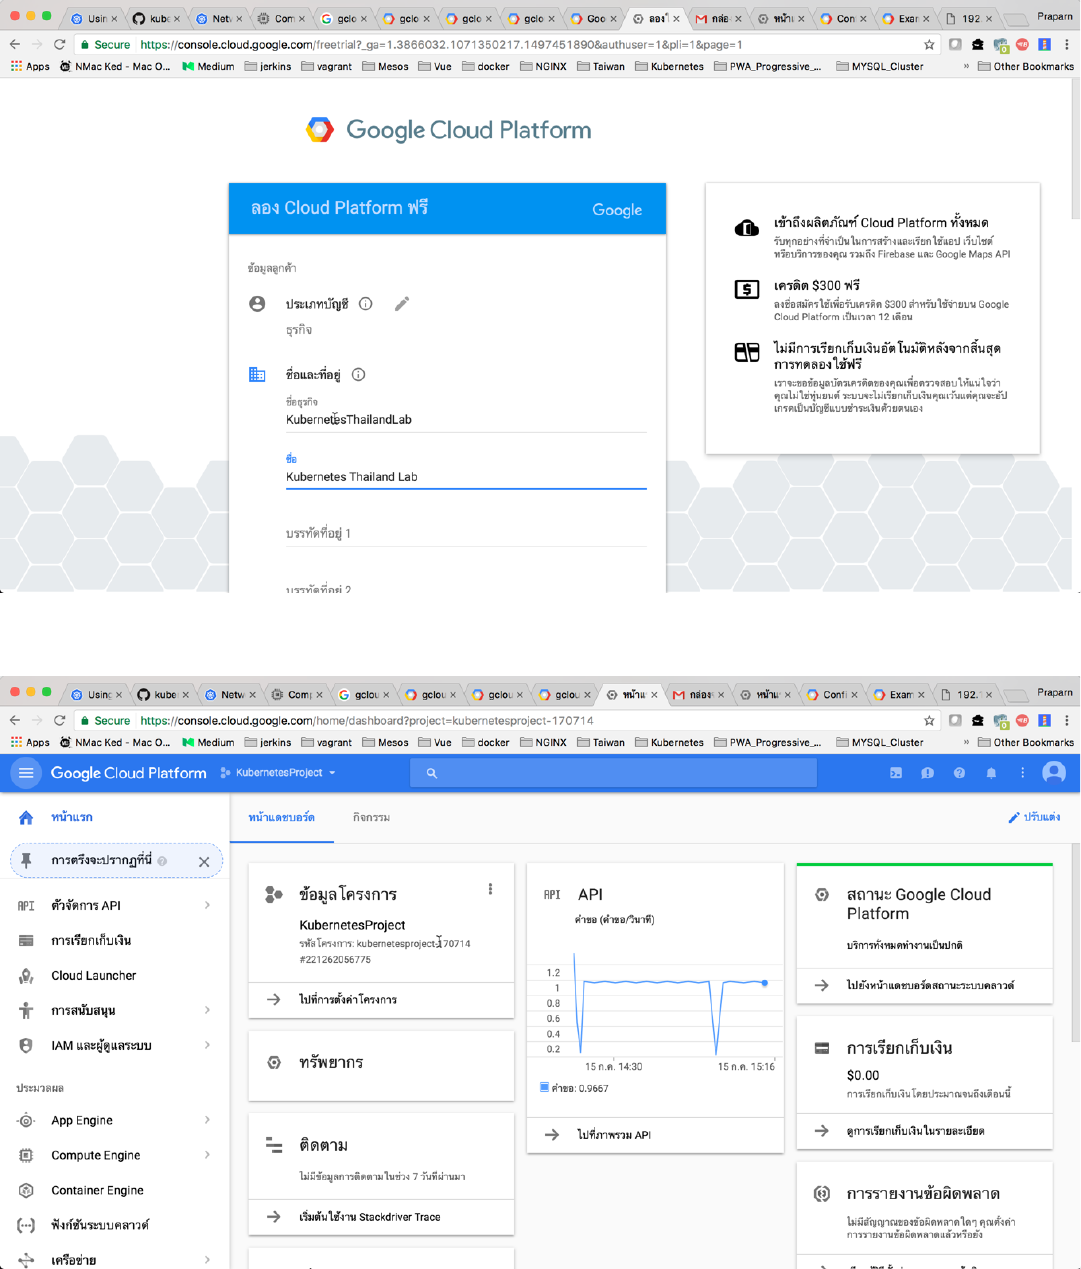The height and width of the screenshot is (1269, 1081).
Task: Select the Container Engine sidebar menu item
Action: click(115, 1191)
